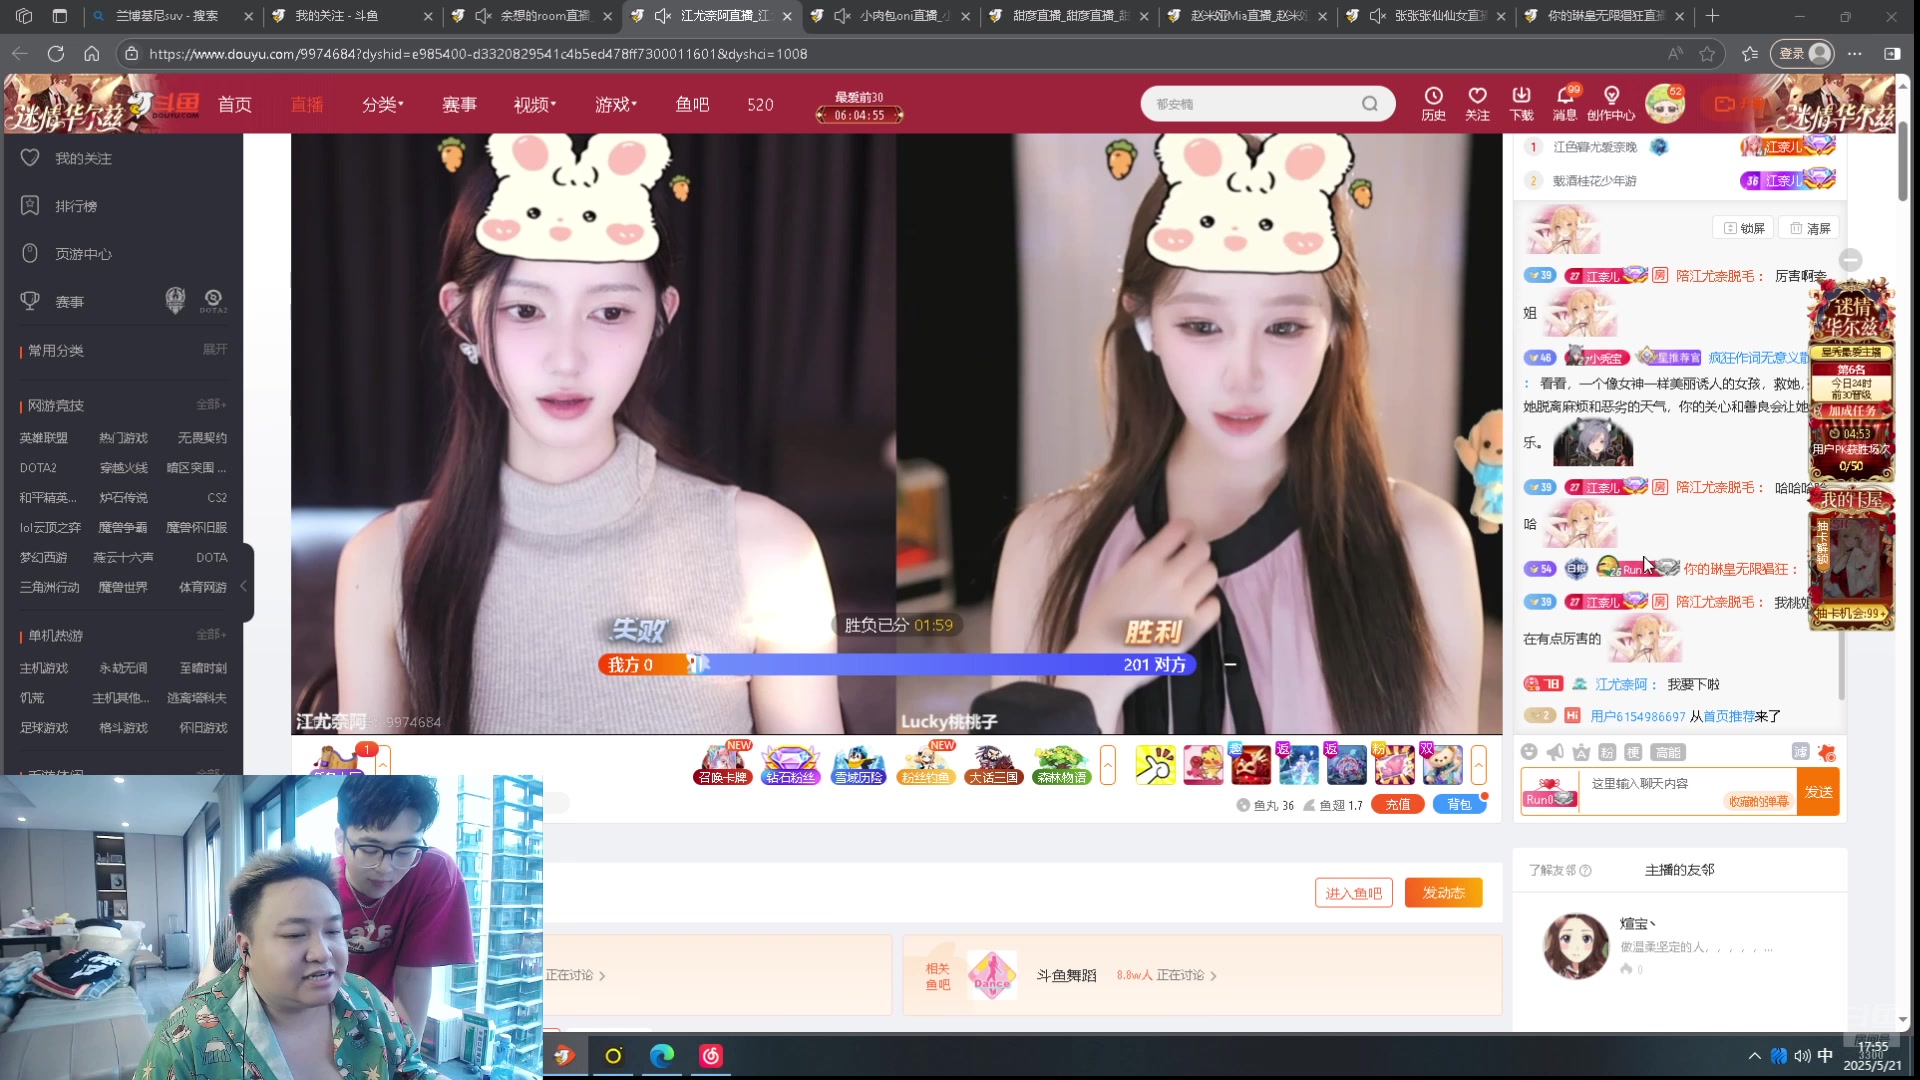Open the 大话三国 activity icon
This screenshot has height=1080, width=1920.
pyautogui.click(x=993, y=765)
